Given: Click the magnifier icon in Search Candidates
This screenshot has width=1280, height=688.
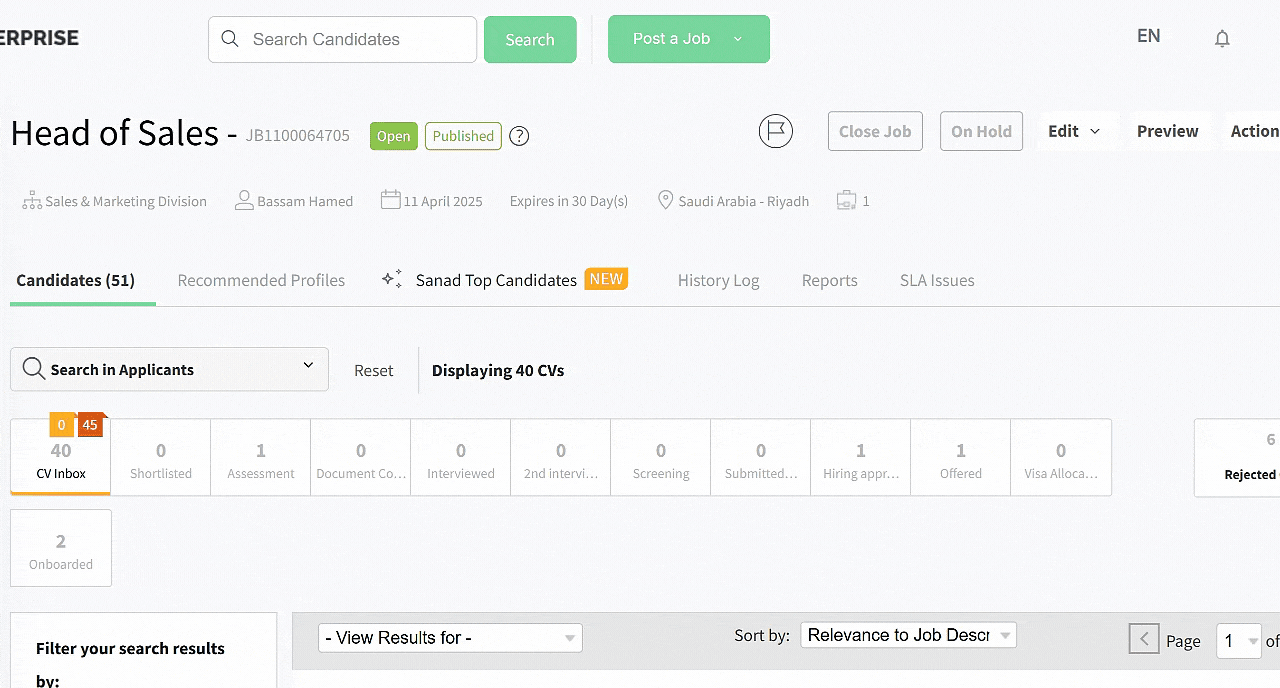Looking at the screenshot, I should [x=230, y=39].
